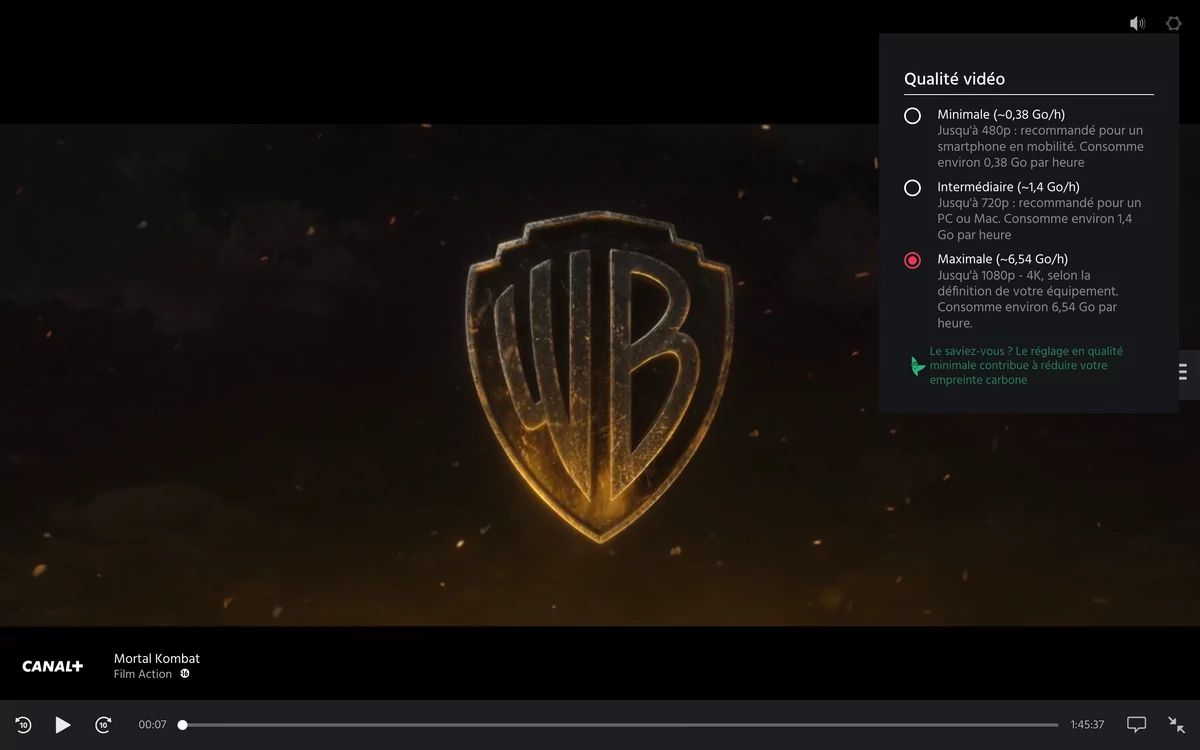Screen dimensions: 1200x750
Task: Seek along the playback progress bar
Action: click(x=620, y=725)
